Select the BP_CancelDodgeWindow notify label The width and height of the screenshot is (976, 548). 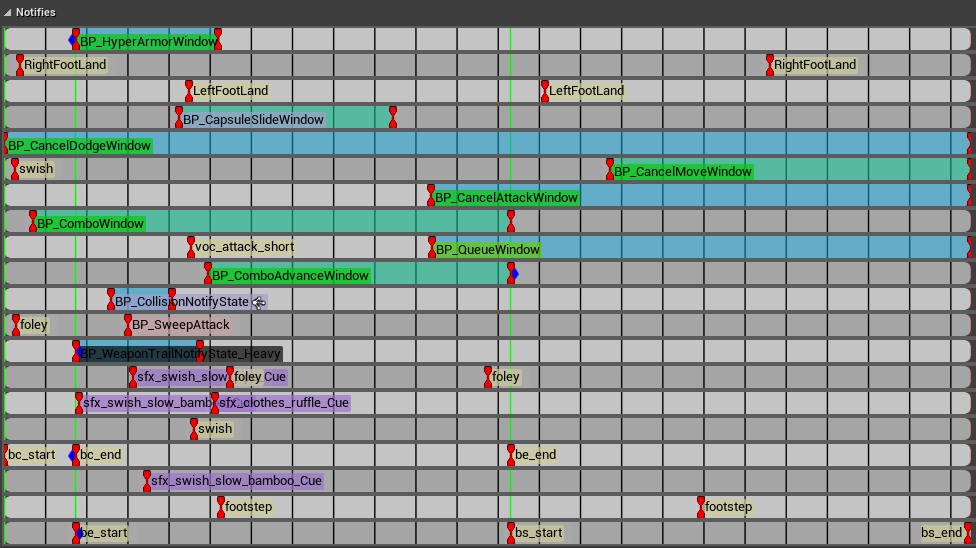click(x=80, y=146)
